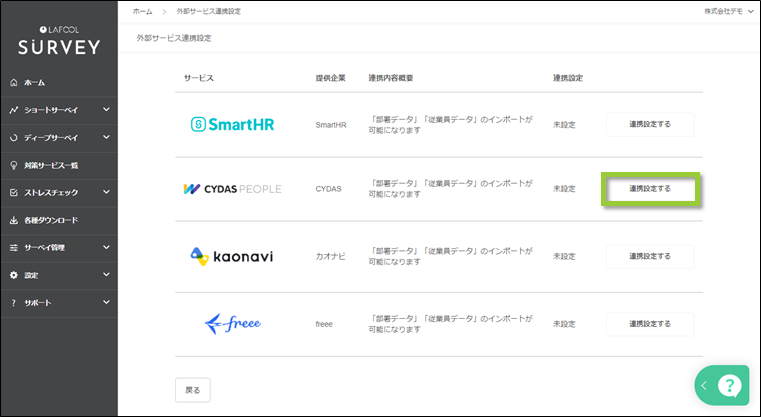
Task: Click the 対策サービス一覧 lightbulb icon
Action: coord(13,165)
